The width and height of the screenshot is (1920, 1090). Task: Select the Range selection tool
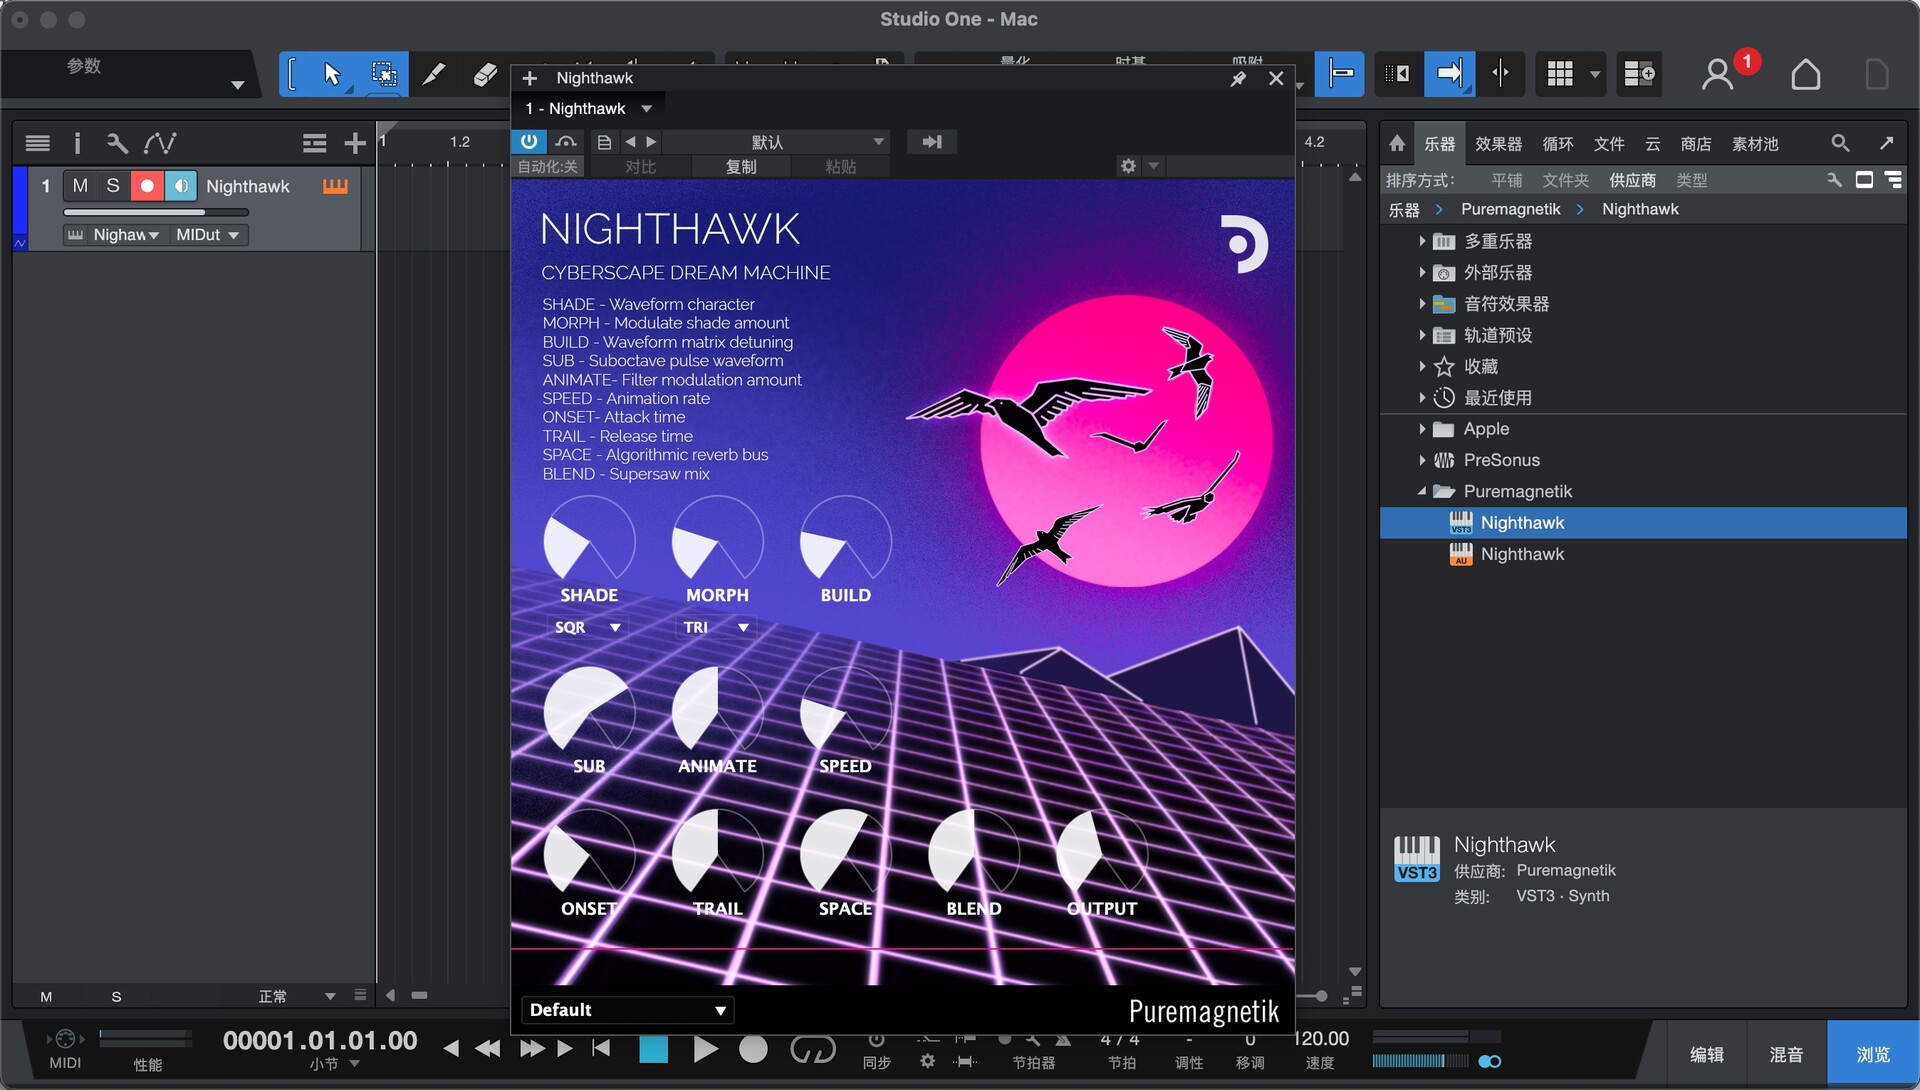tap(383, 75)
